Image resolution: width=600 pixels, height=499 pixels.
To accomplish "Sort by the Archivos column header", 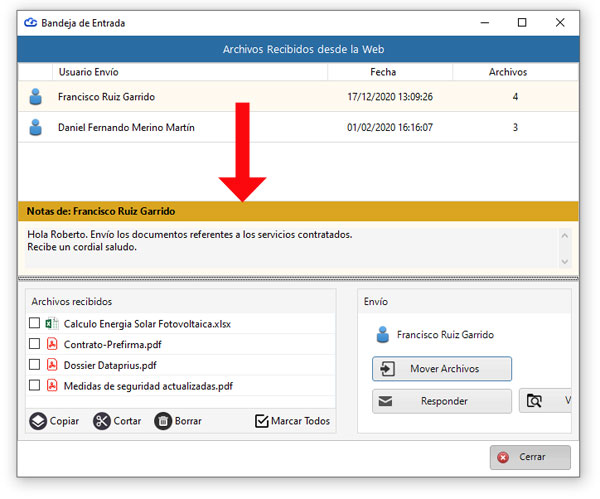I will click(515, 72).
